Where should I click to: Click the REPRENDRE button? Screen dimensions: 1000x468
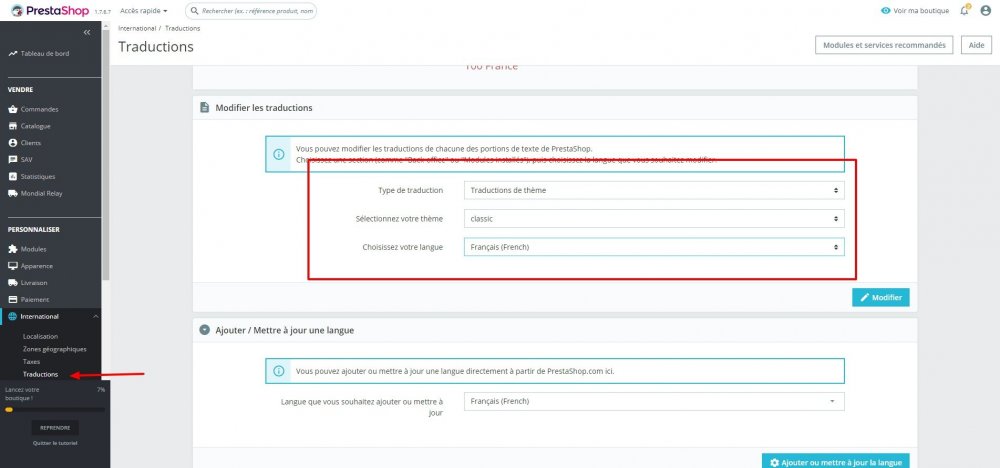tap(55, 428)
